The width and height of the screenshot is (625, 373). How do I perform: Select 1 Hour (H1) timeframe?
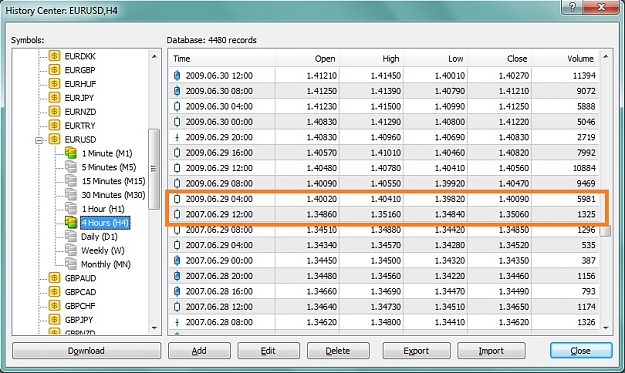103,209
